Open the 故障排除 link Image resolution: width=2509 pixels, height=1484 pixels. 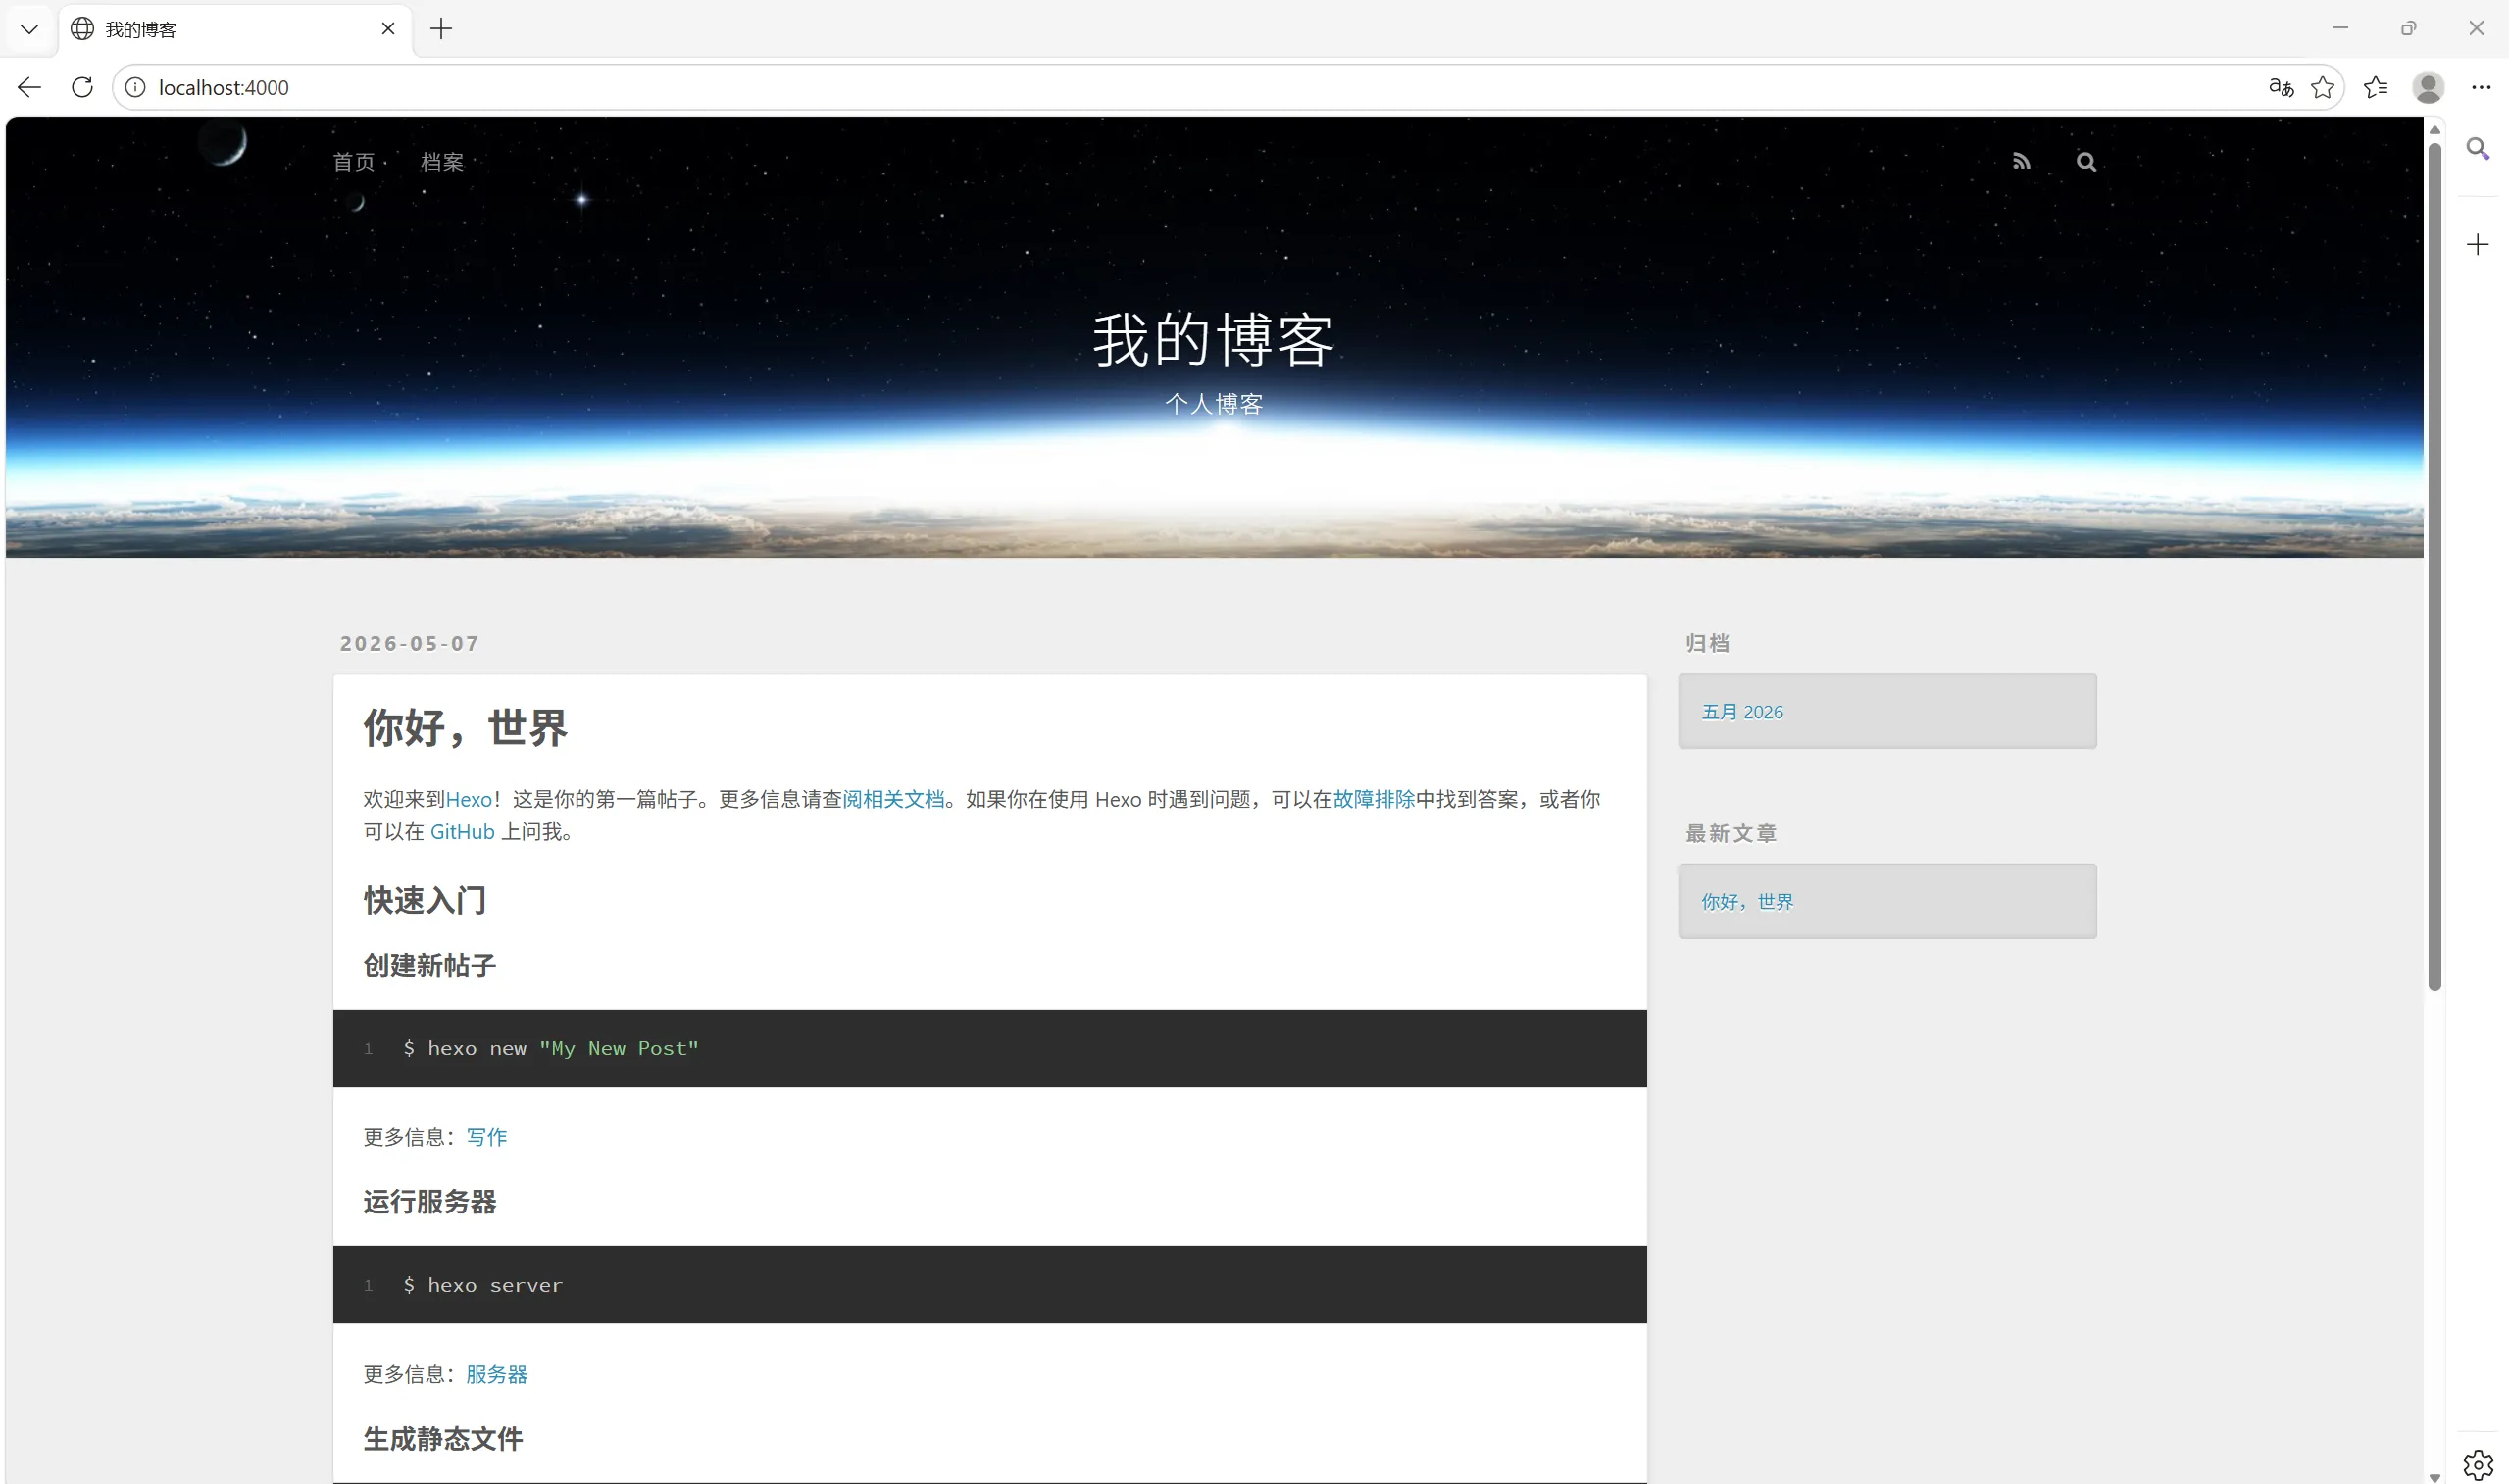click(1374, 799)
